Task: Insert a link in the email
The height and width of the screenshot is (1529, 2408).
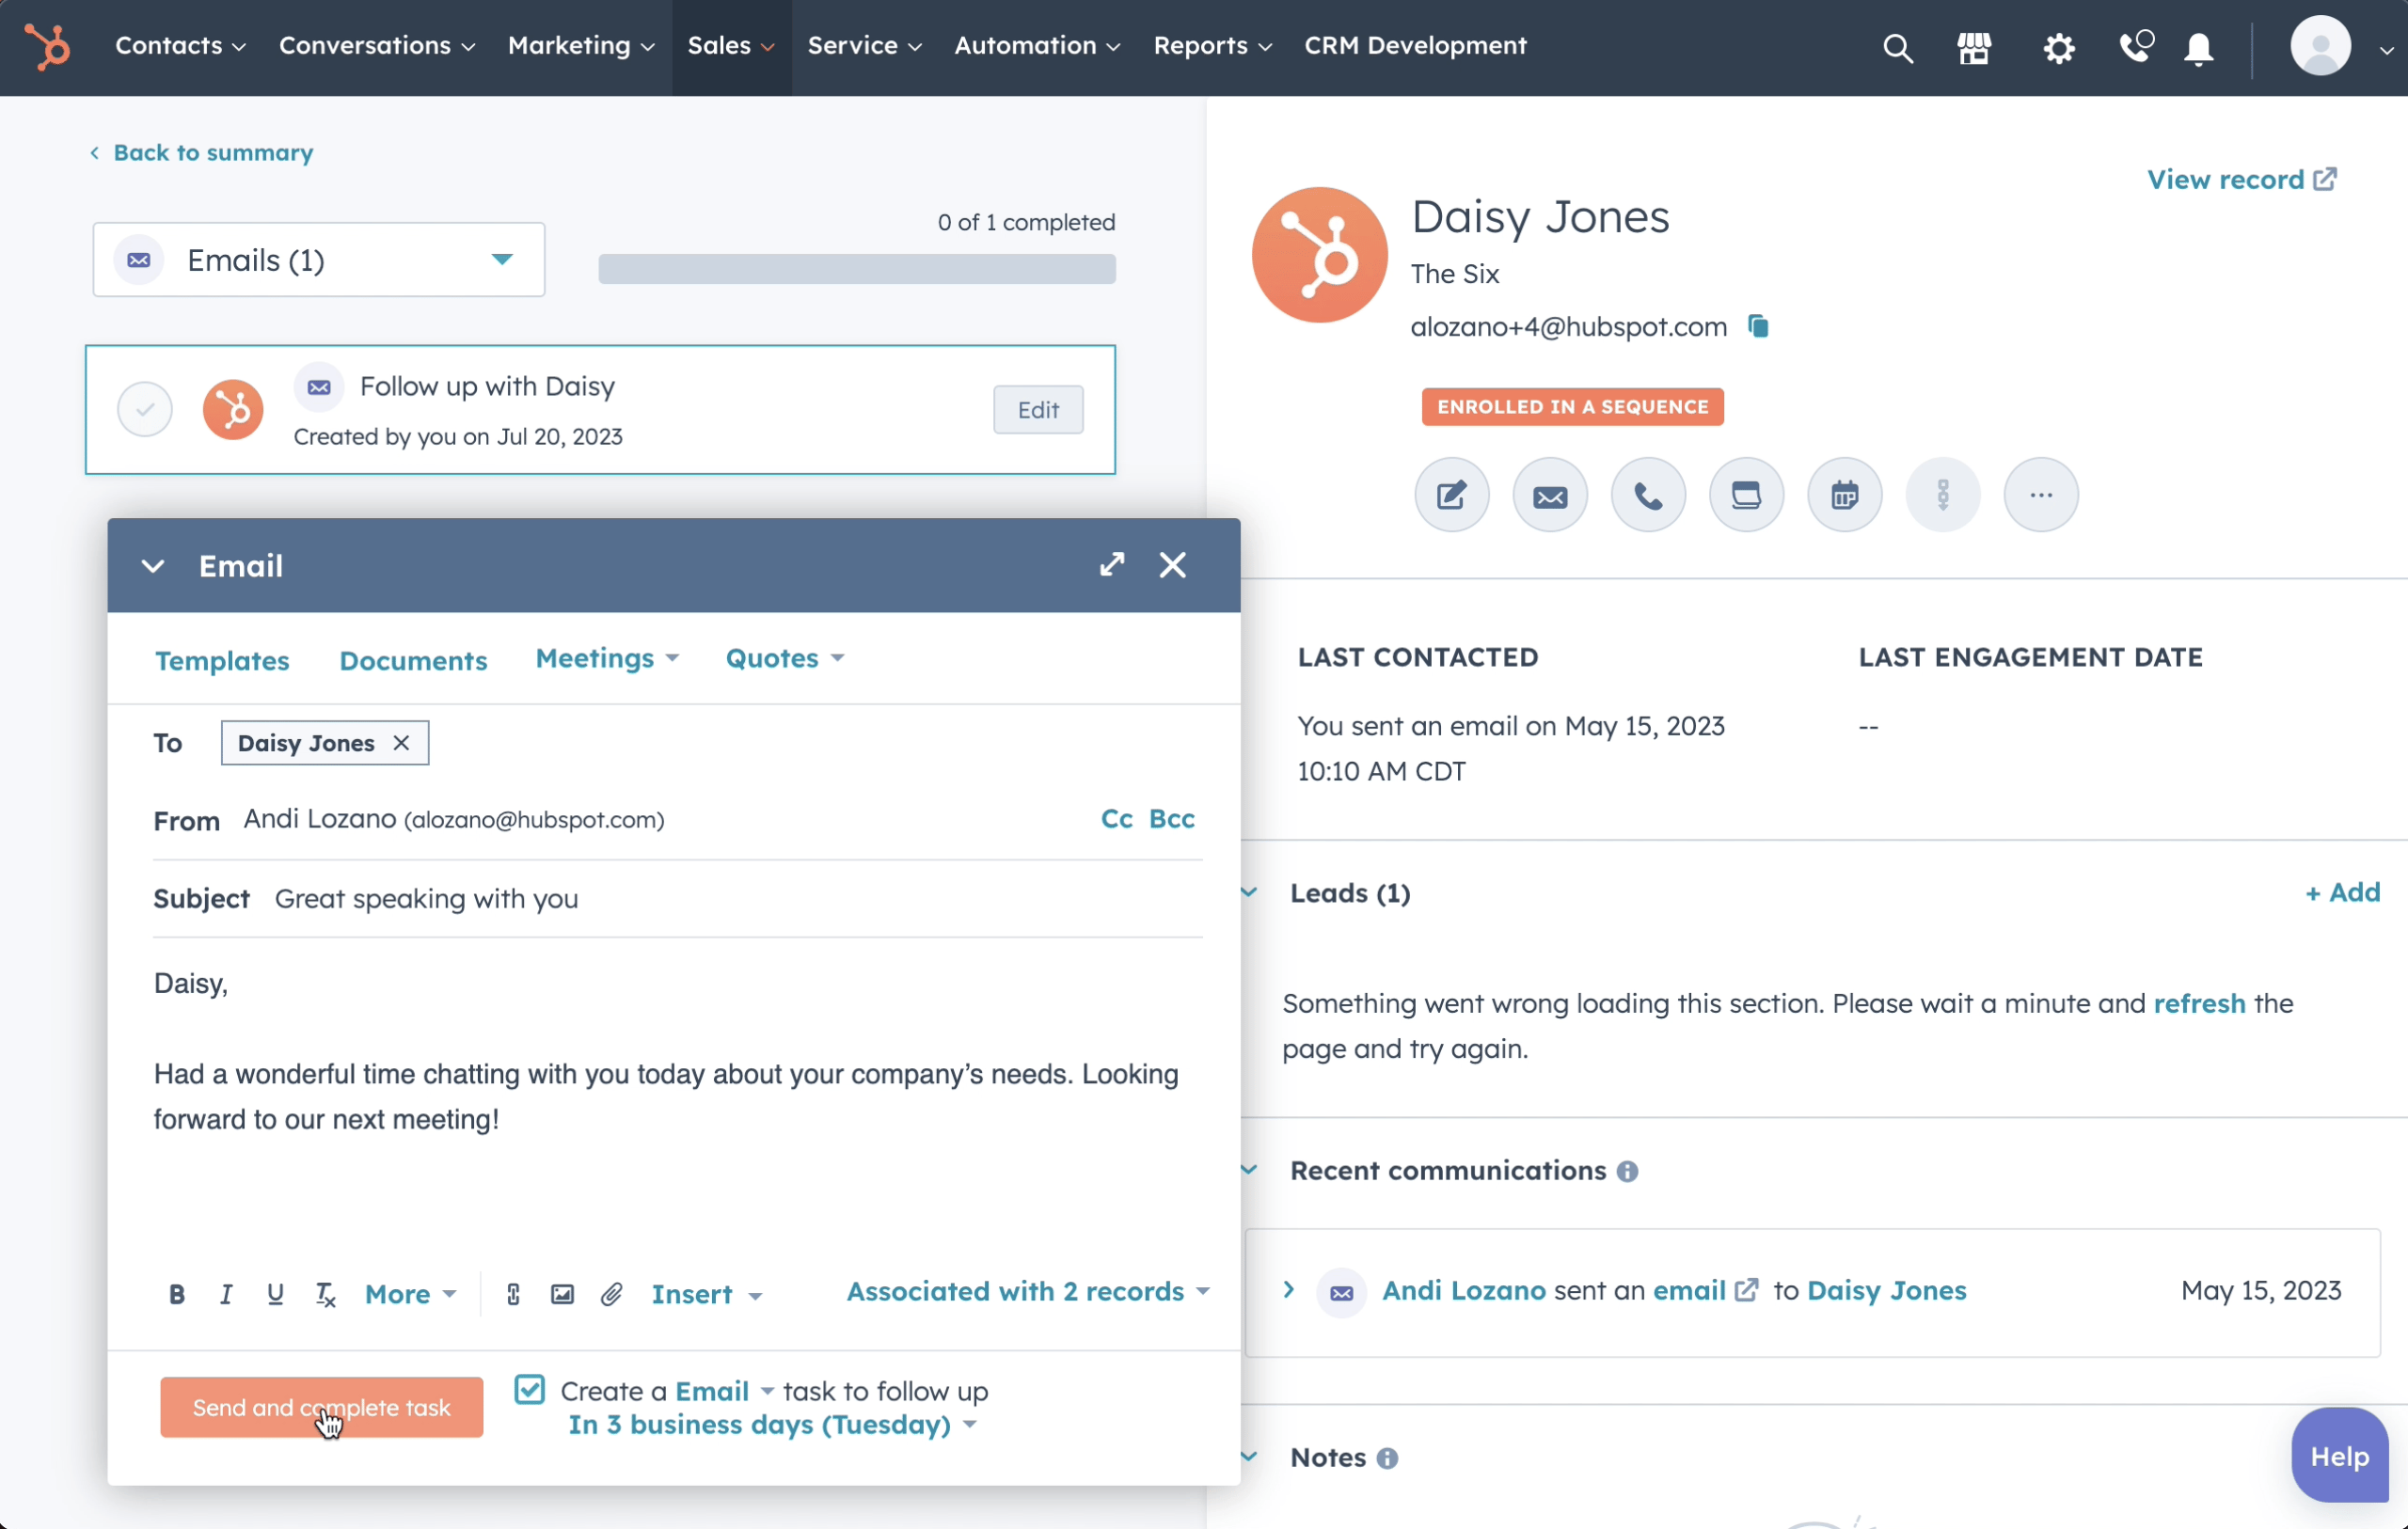Action: (513, 1294)
